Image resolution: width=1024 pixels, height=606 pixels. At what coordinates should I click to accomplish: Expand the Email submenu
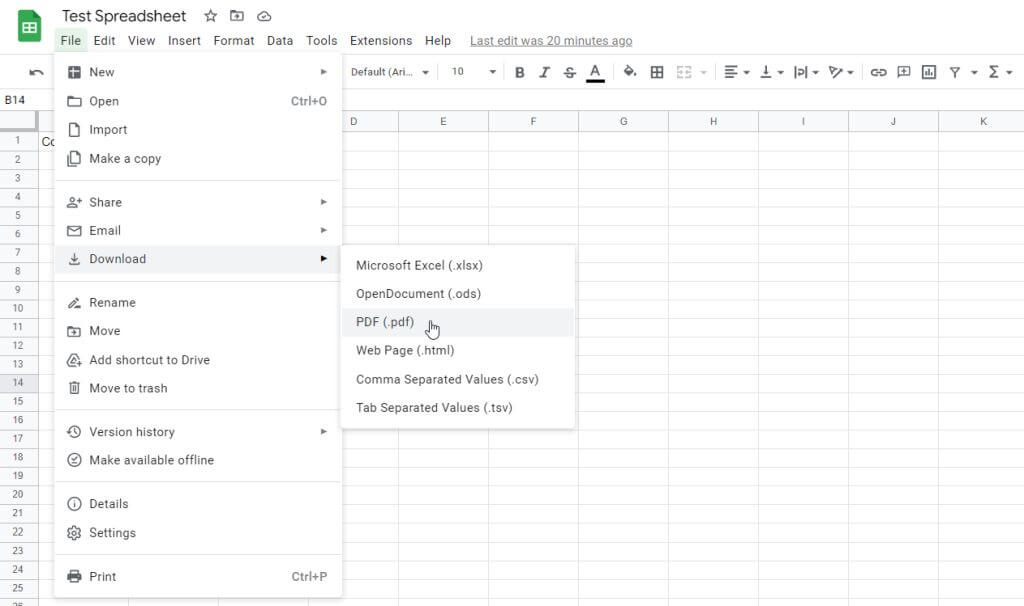coord(198,231)
